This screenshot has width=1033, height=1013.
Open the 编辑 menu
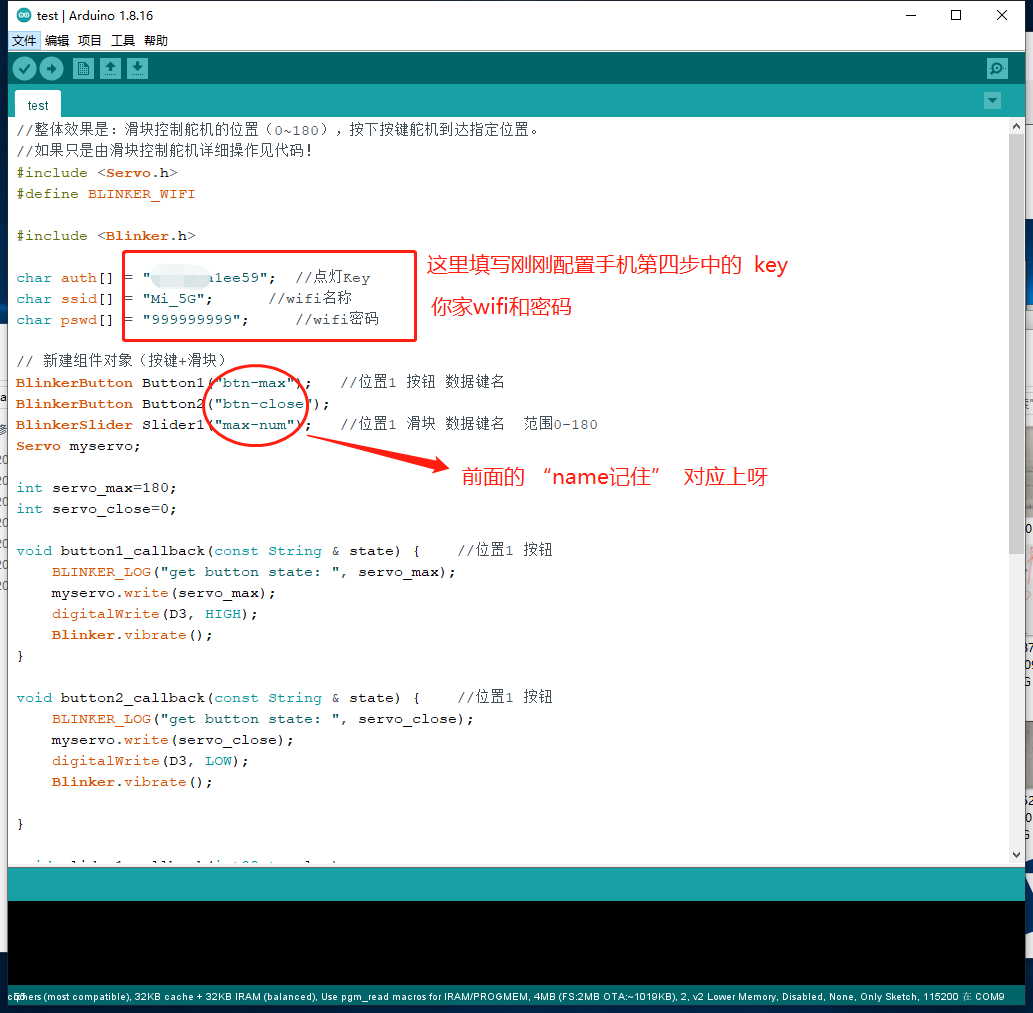coord(57,41)
